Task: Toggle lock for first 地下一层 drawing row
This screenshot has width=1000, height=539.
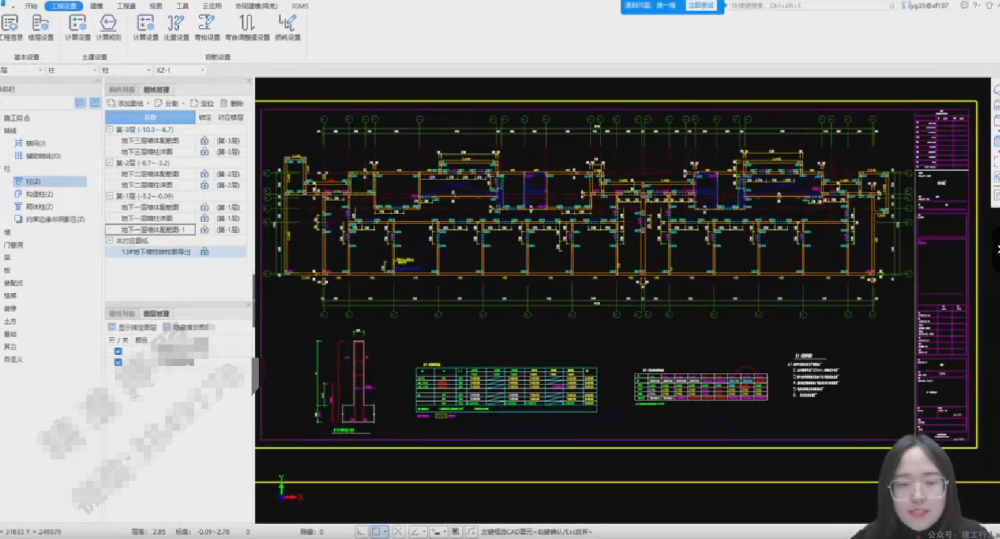Action: coord(204,207)
